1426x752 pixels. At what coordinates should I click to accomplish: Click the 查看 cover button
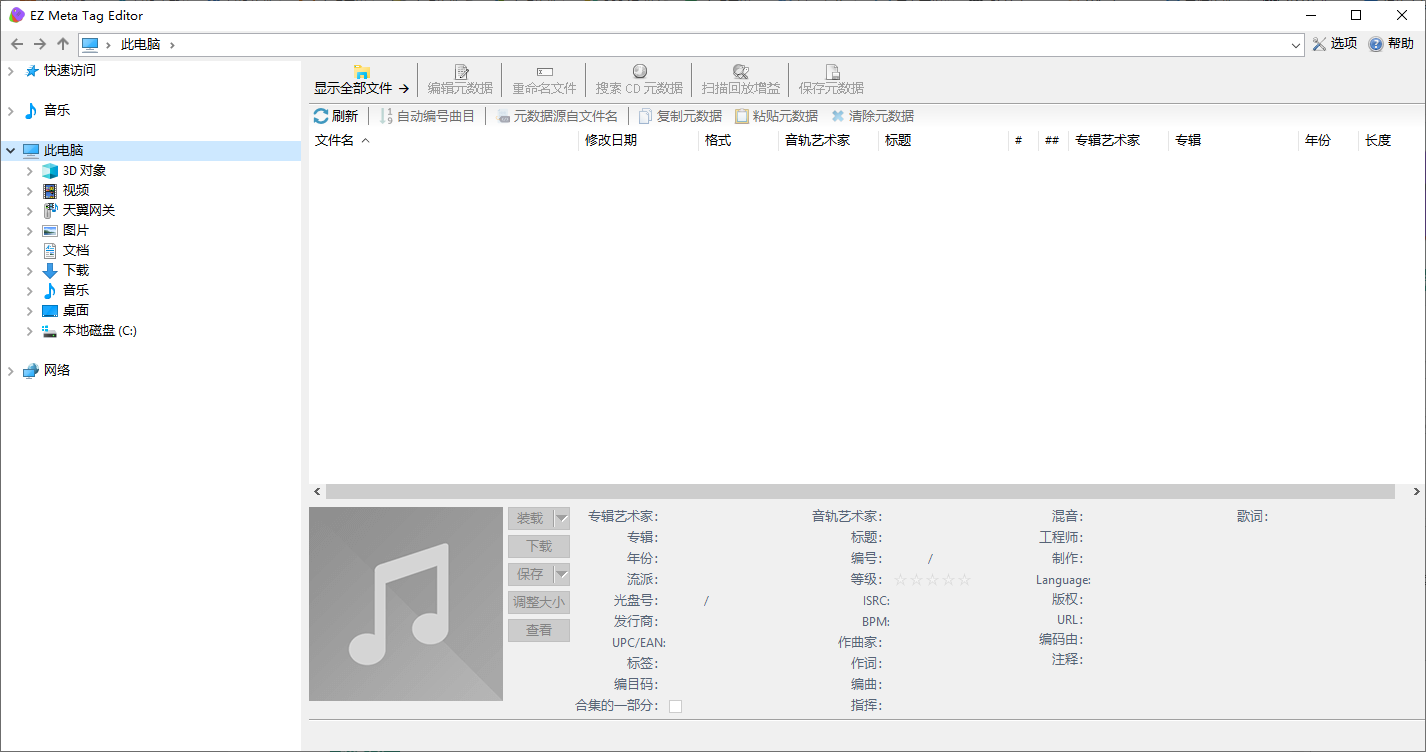coord(539,630)
